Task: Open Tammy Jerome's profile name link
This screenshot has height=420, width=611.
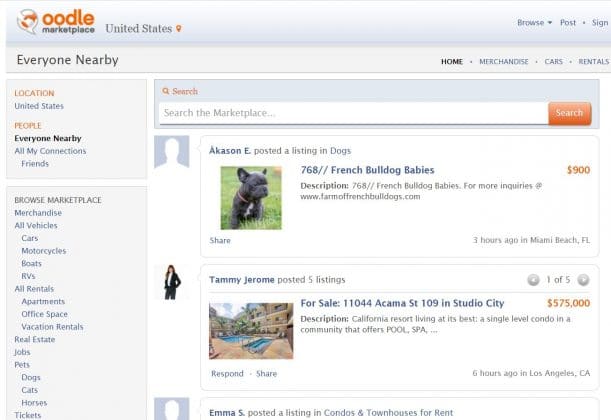Action: click(x=242, y=280)
